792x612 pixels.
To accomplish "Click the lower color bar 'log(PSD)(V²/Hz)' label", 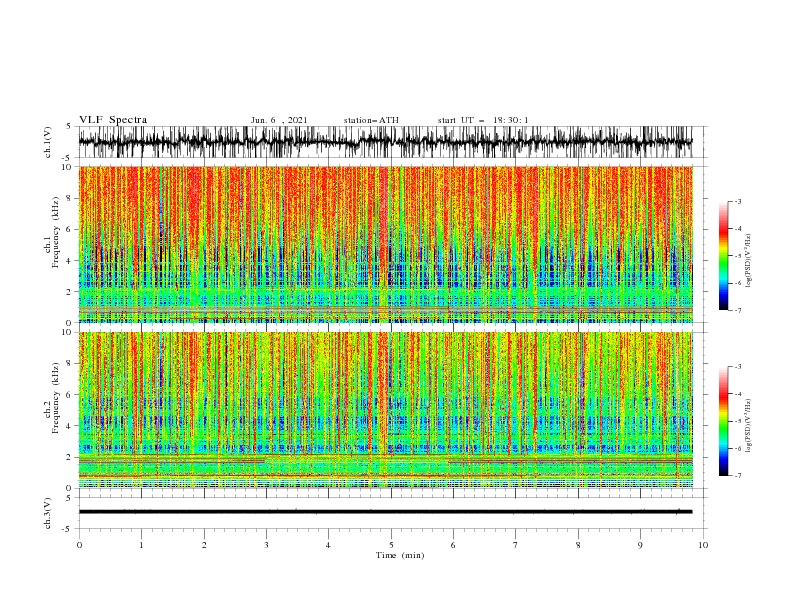I will pyautogui.click(x=749, y=426).
